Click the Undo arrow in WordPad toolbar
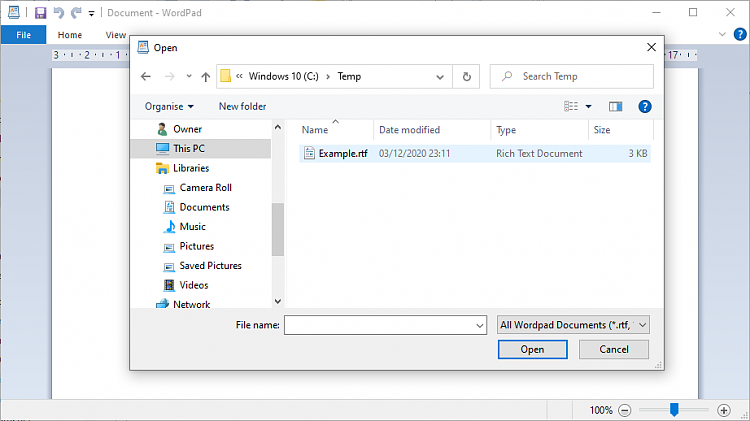The height and width of the screenshot is (421, 750). point(58,13)
